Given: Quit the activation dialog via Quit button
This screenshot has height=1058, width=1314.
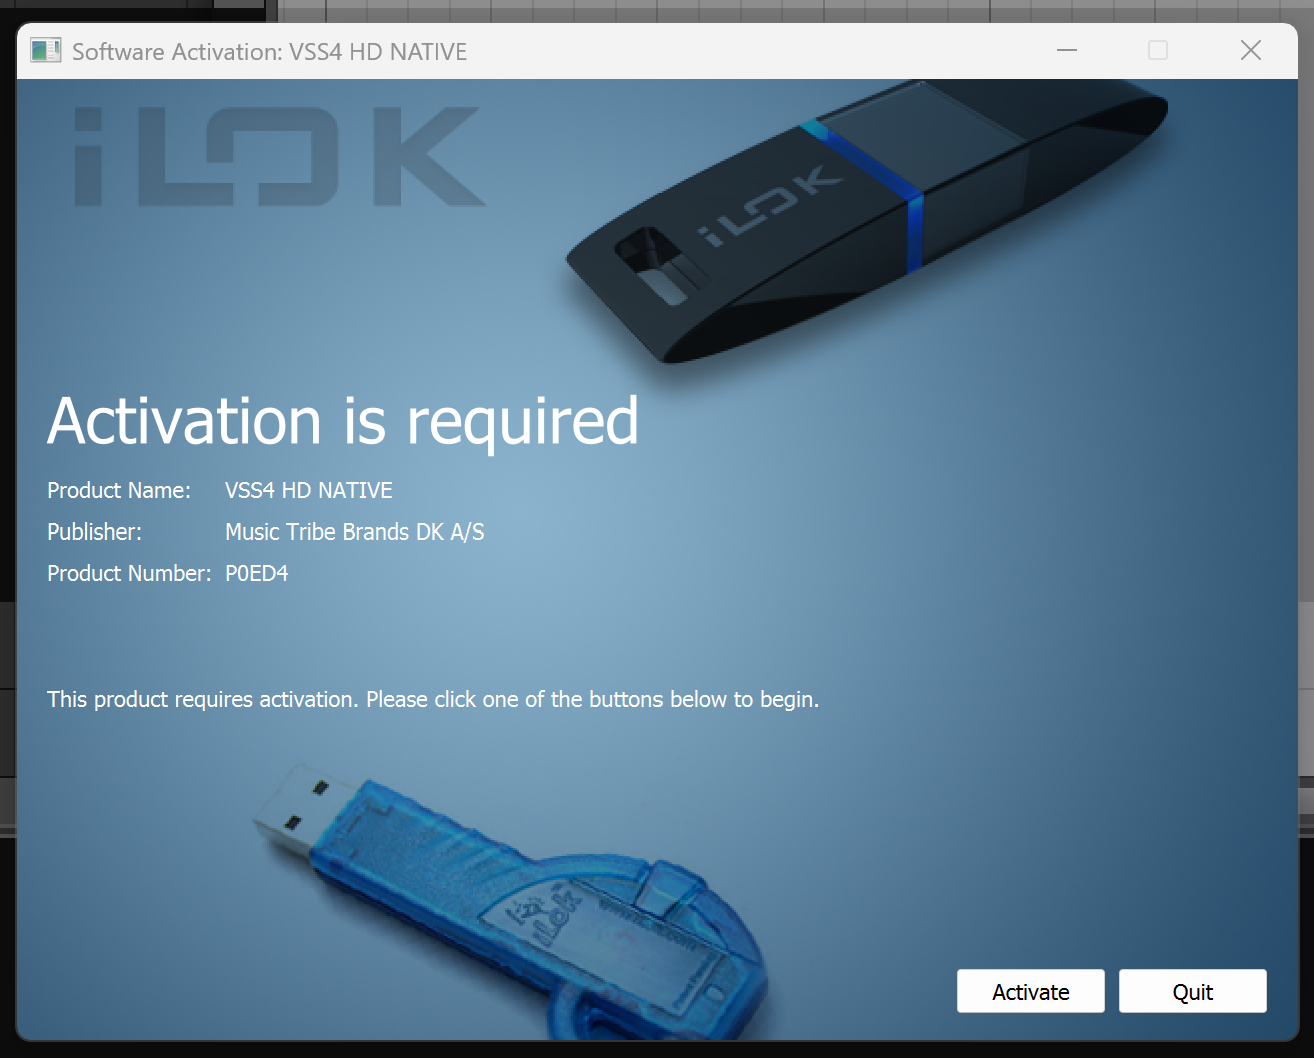Looking at the screenshot, I should pos(1192,991).
